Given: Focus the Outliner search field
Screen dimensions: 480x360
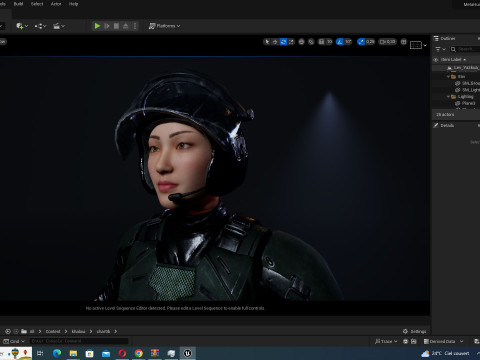Looking at the screenshot, I should pyautogui.click(x=465, y=49).
